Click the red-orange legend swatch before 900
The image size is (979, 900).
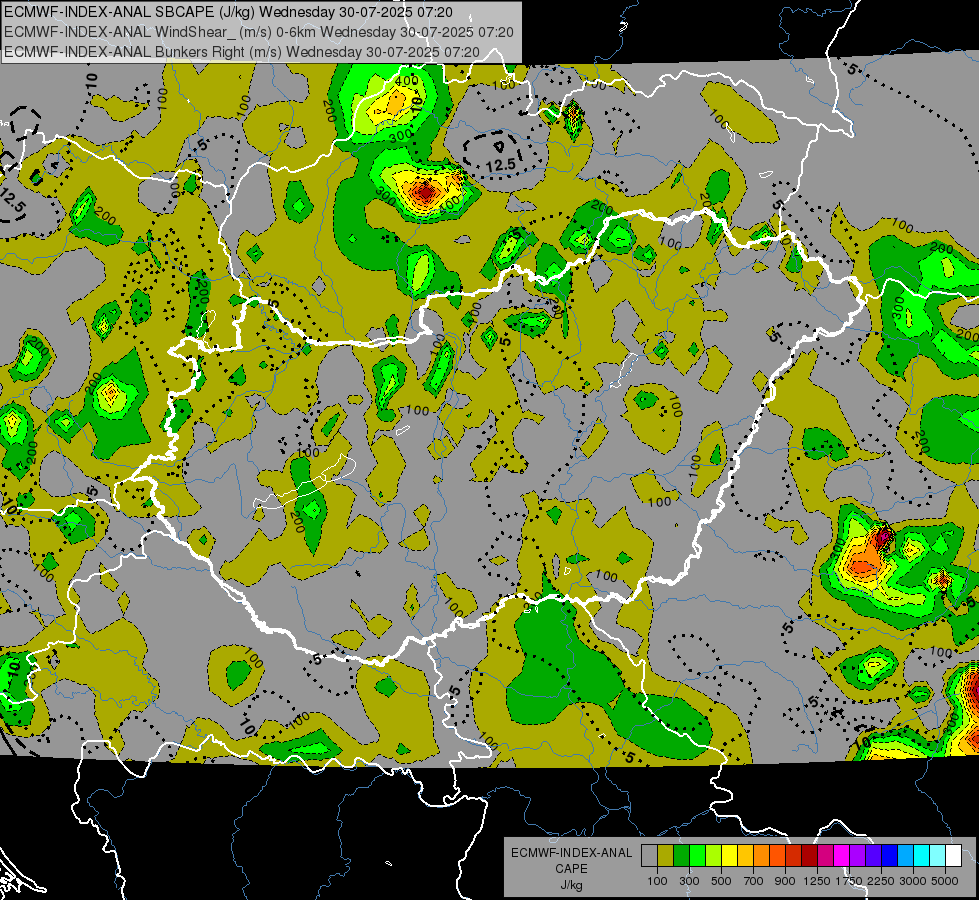click(777, 856)
